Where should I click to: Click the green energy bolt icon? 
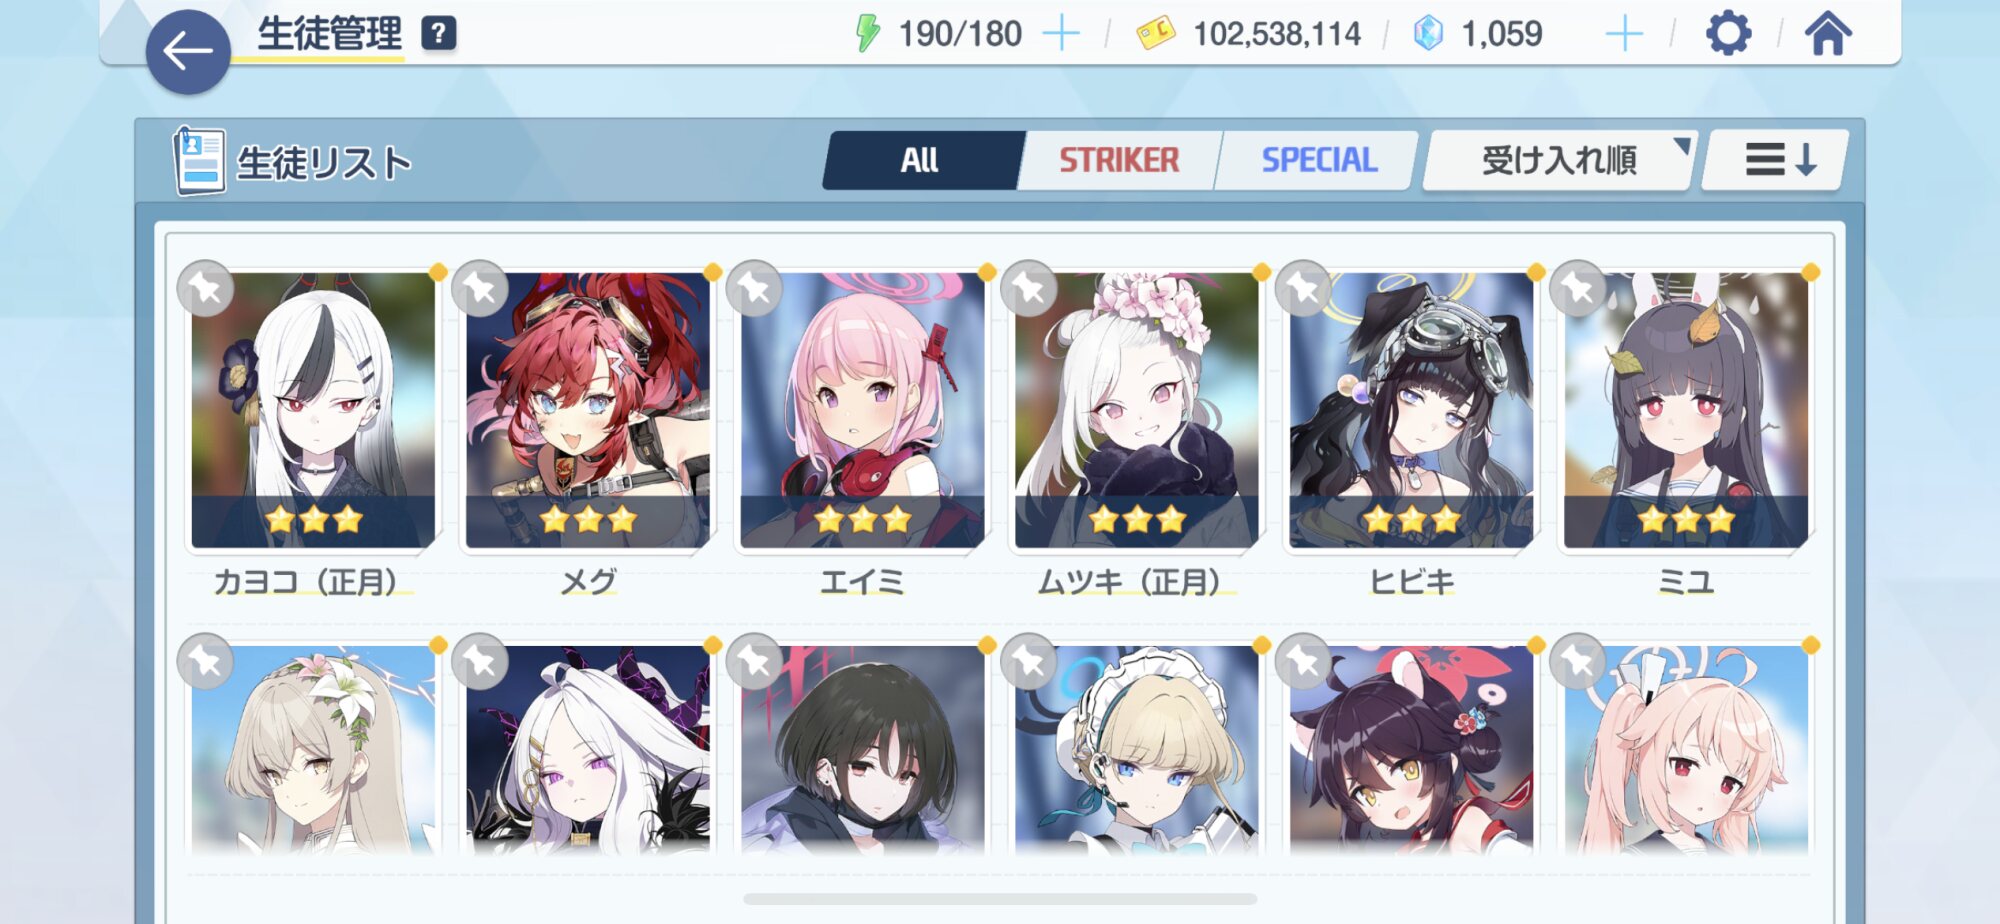point(867,33)
